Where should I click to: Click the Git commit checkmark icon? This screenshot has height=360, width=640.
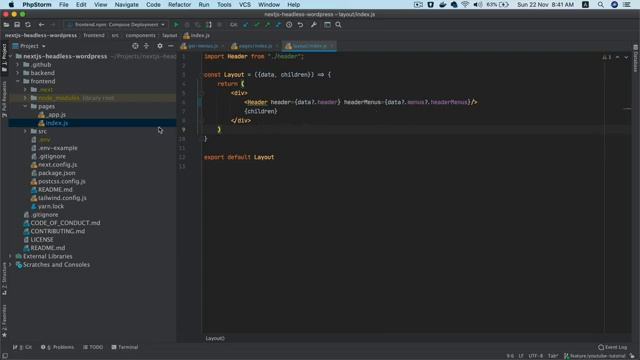click(257, 25)
